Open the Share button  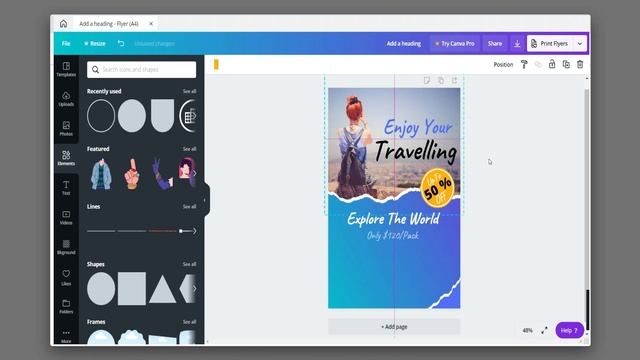(x=495, y=44)
